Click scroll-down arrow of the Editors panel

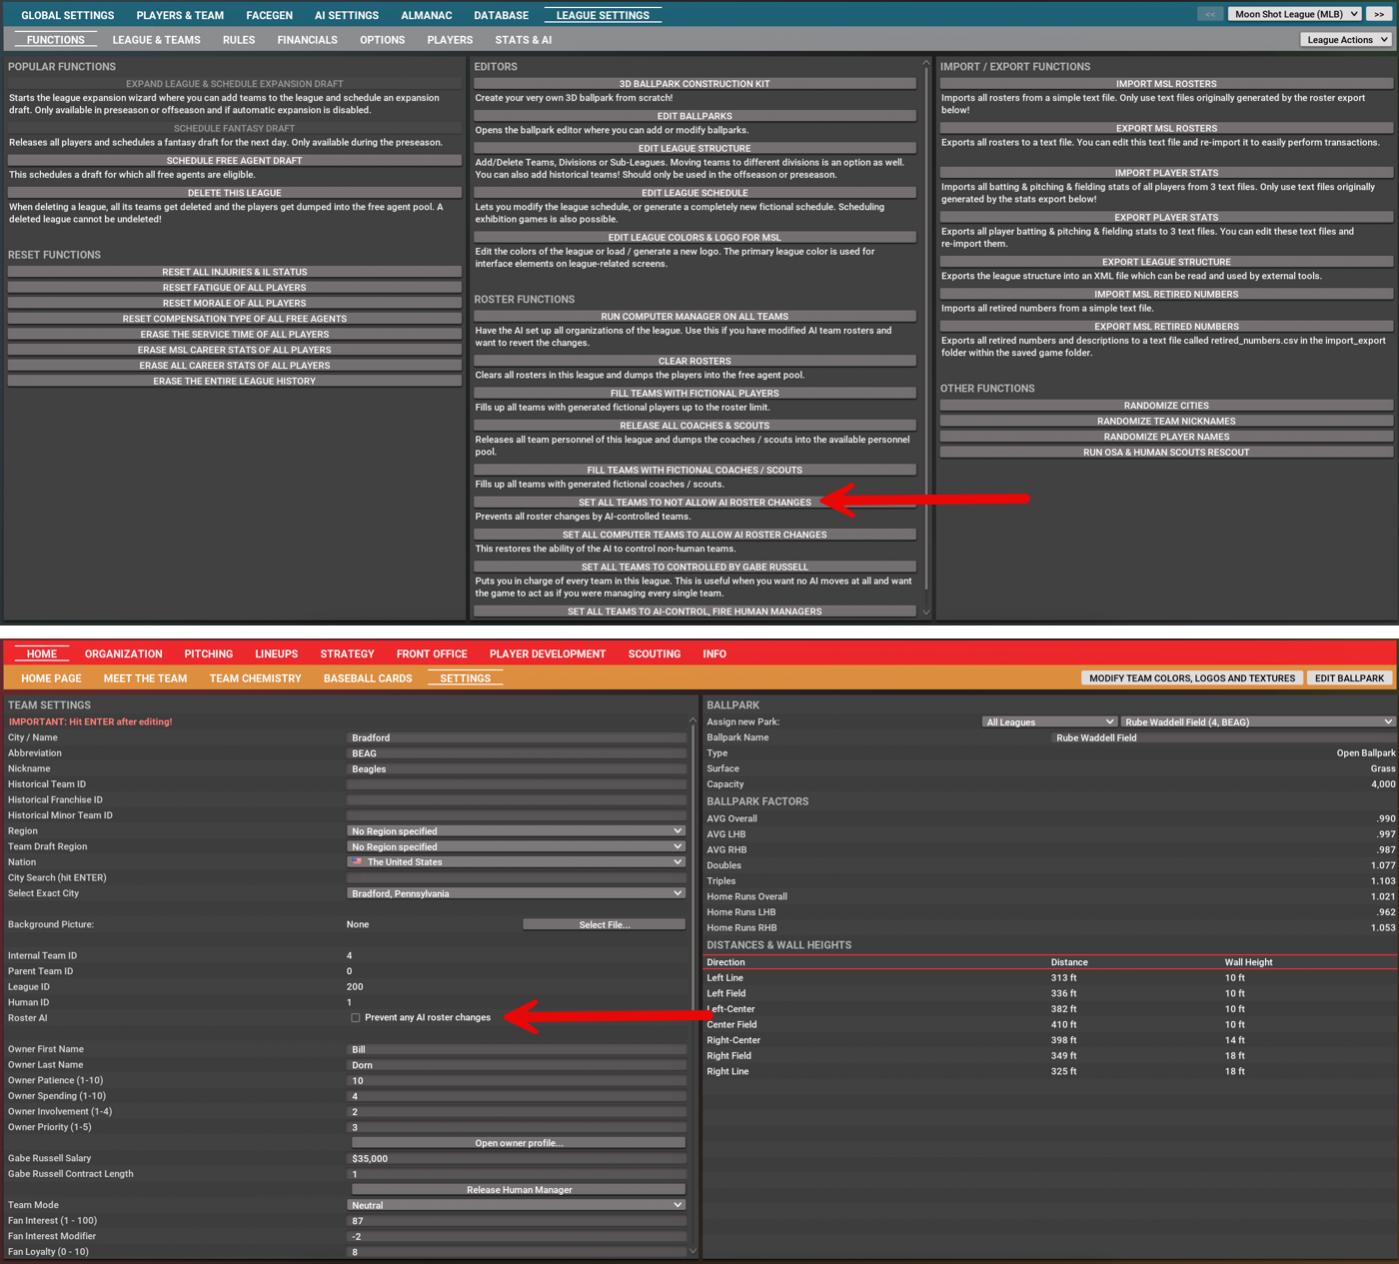click(x=925, y=611)
